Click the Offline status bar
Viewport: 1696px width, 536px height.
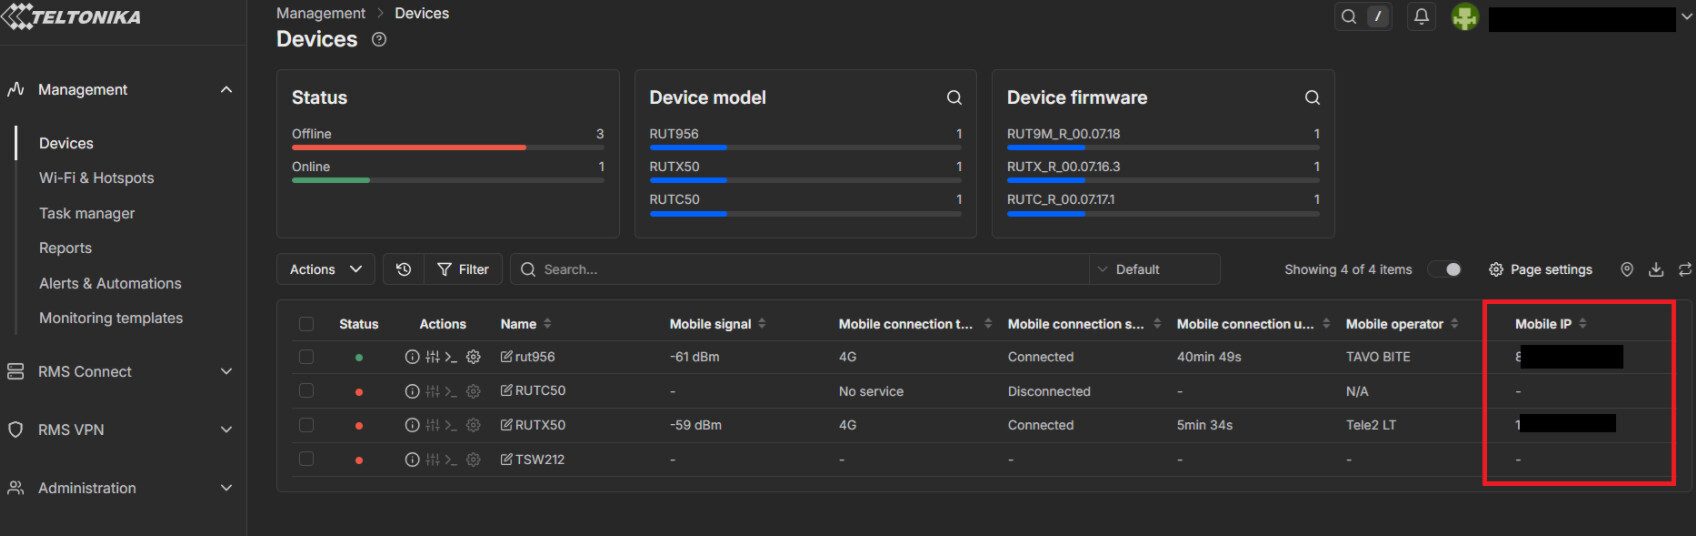(409, 147)
